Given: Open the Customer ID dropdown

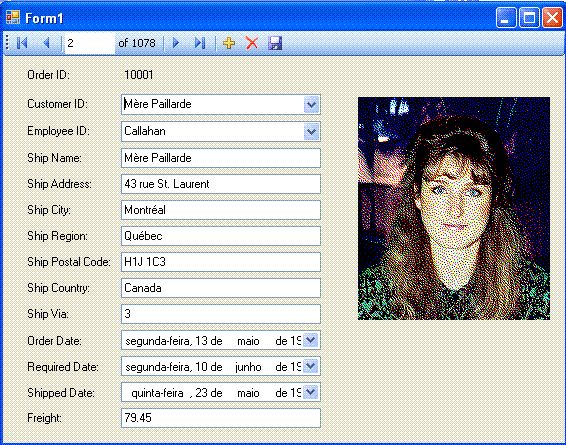Looking at the screenshot, I should (x=311, y=105).
